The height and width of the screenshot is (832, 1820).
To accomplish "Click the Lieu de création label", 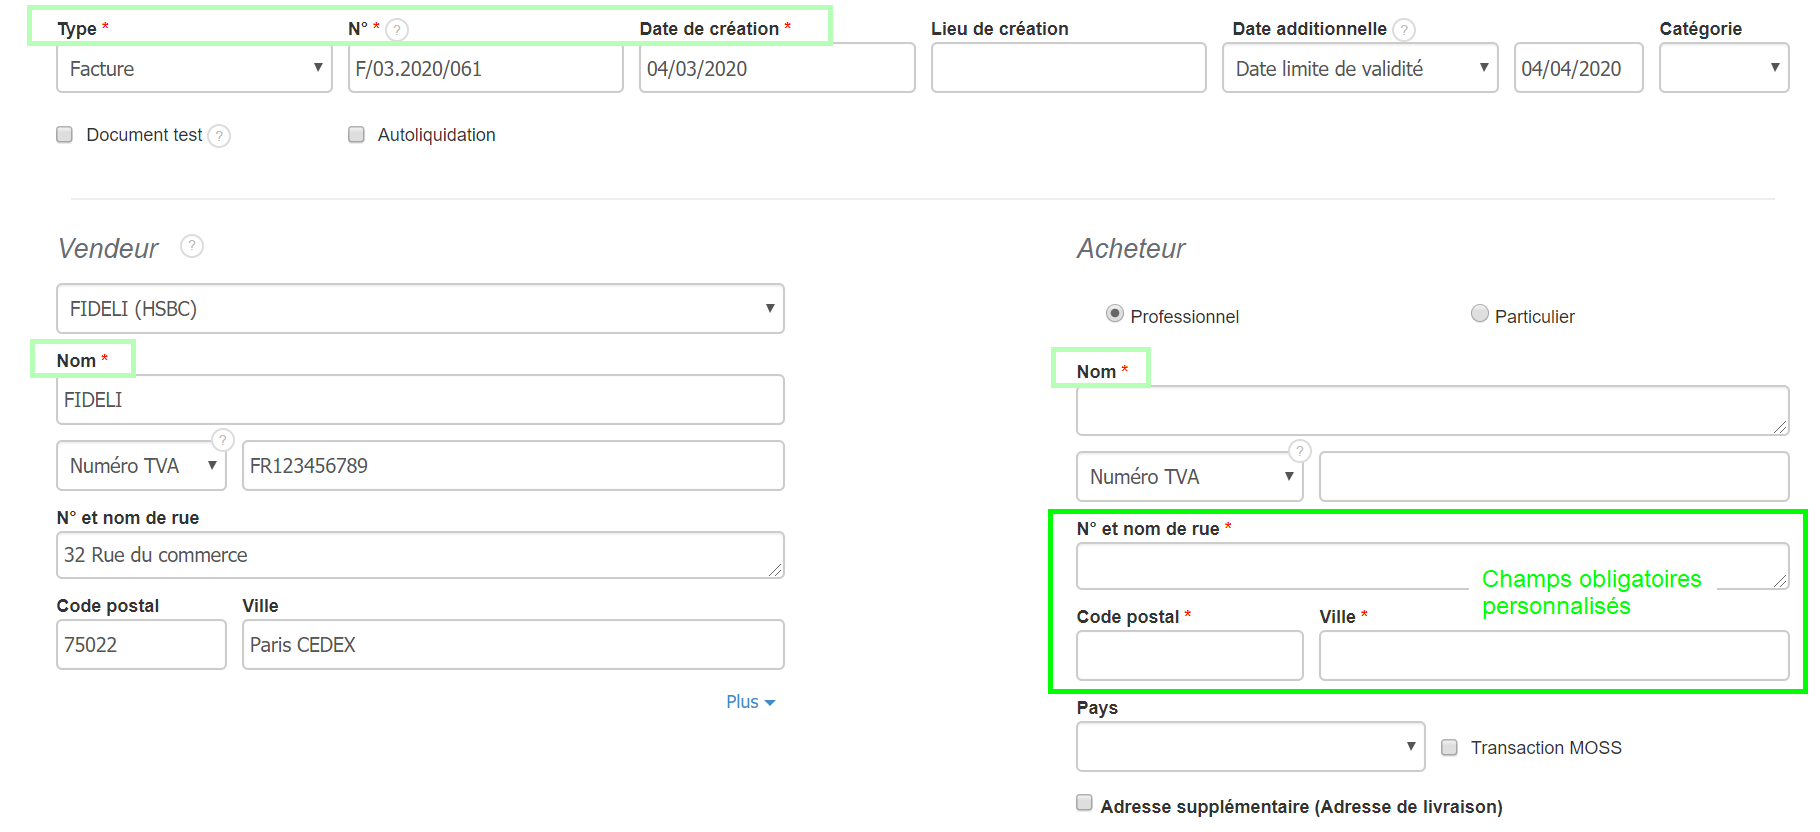I will point(1000,29).
